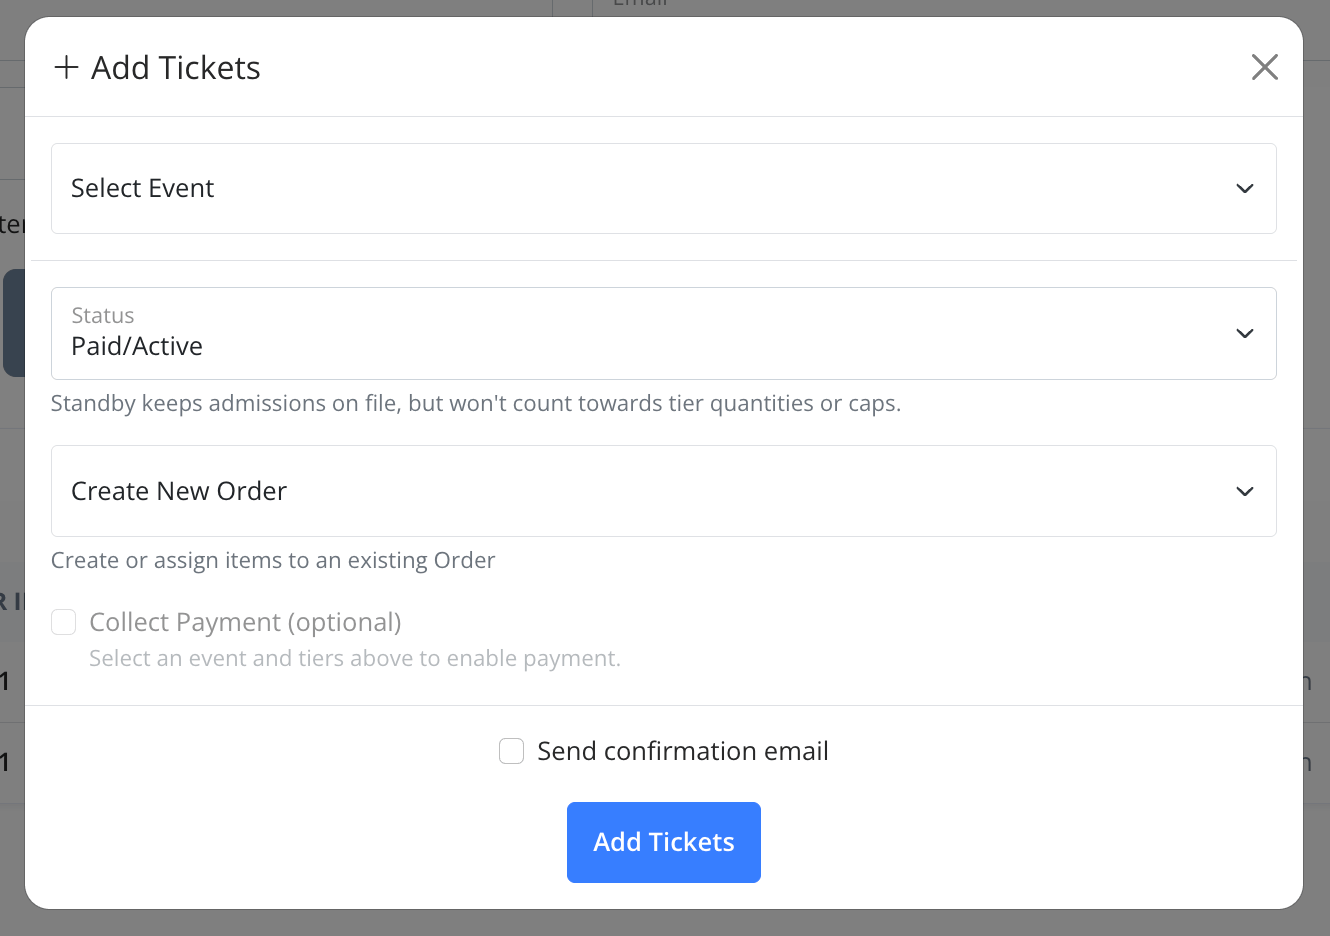The width and height of the screenshot is (1330, 936).
Task: Open the Create New Order dropdown
Action: point(664,491)
